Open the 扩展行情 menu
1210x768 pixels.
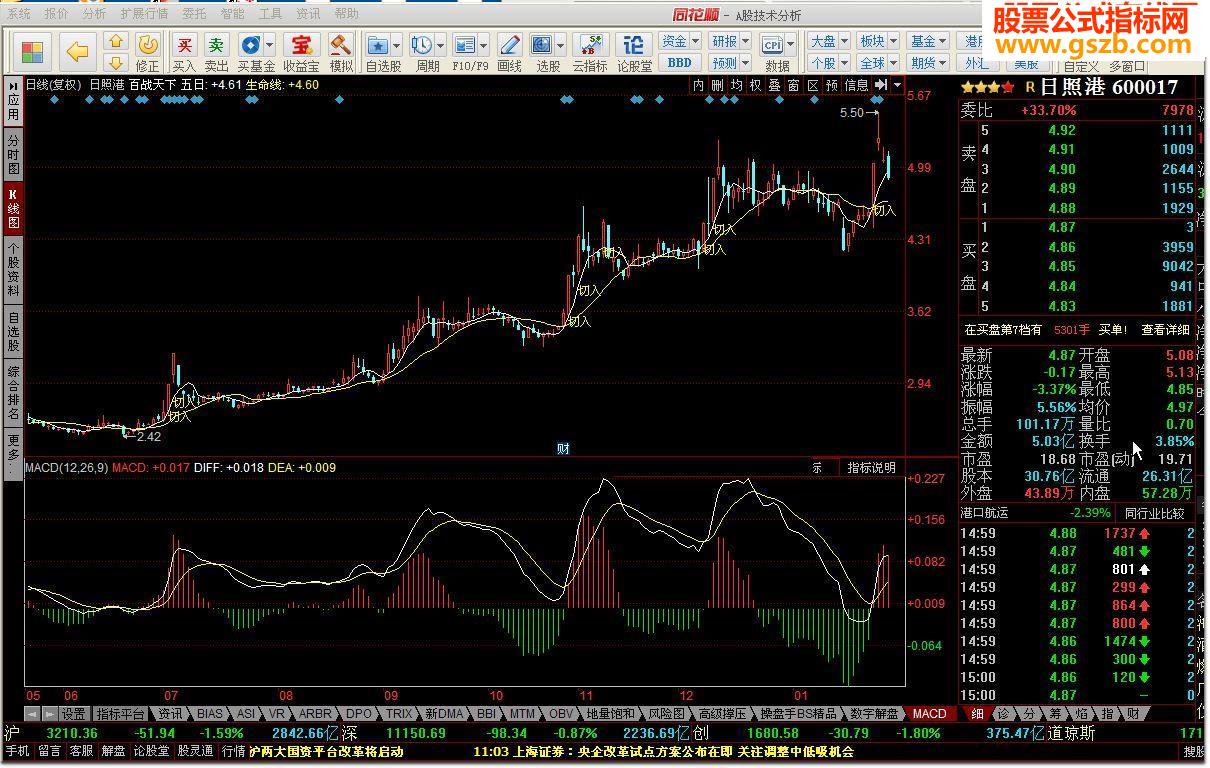coord(144,14)
